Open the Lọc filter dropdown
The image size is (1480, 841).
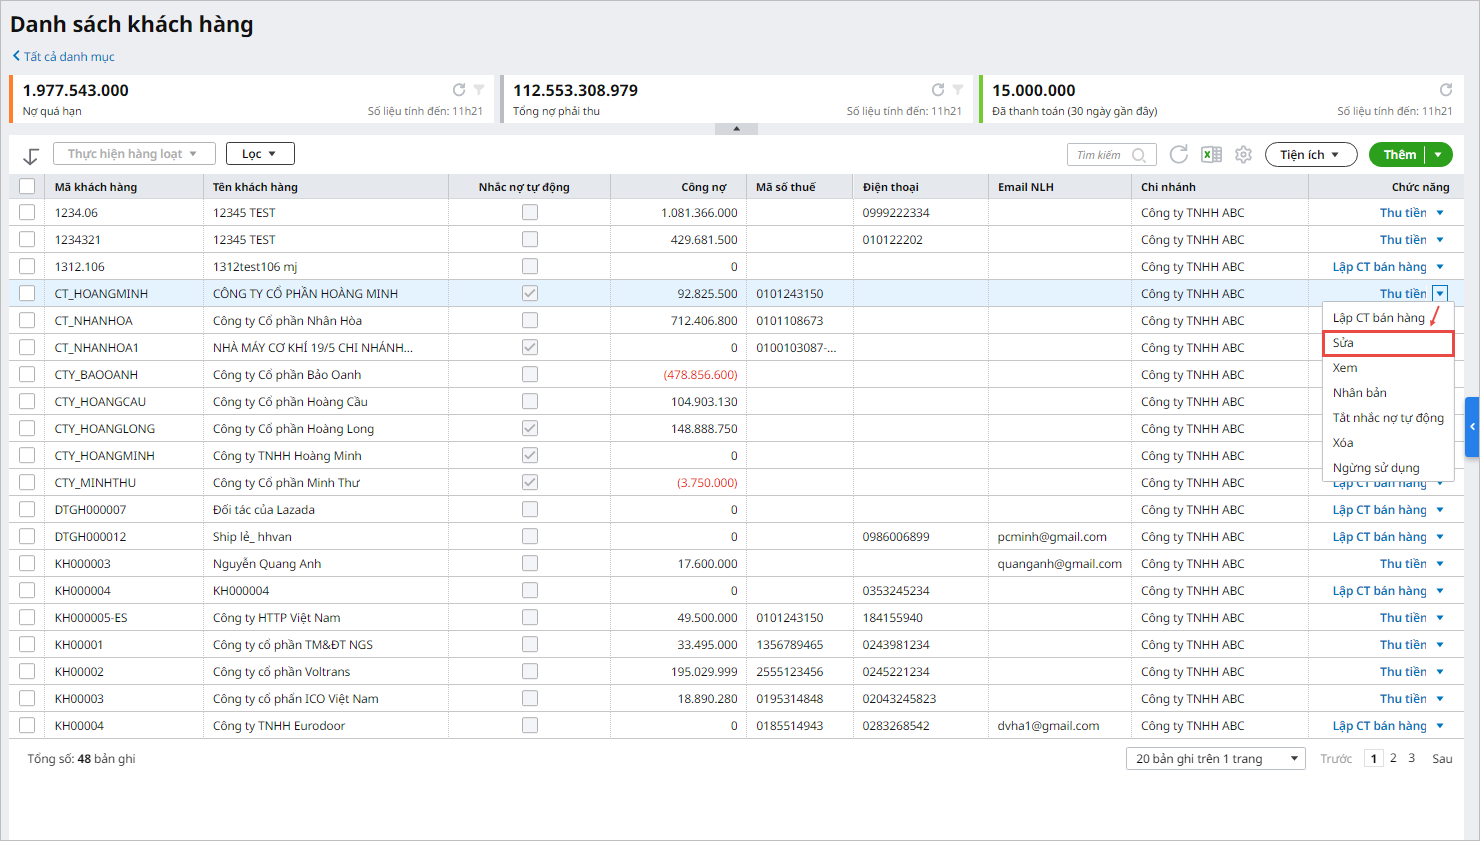pyautogui.click(x=260, y=154)
